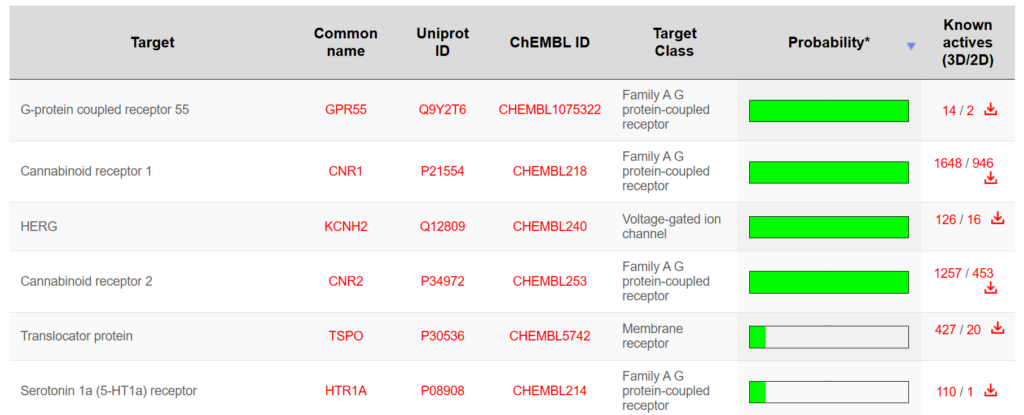Click the Known actives column header
1024x415 pixels.
click(967, 42)
